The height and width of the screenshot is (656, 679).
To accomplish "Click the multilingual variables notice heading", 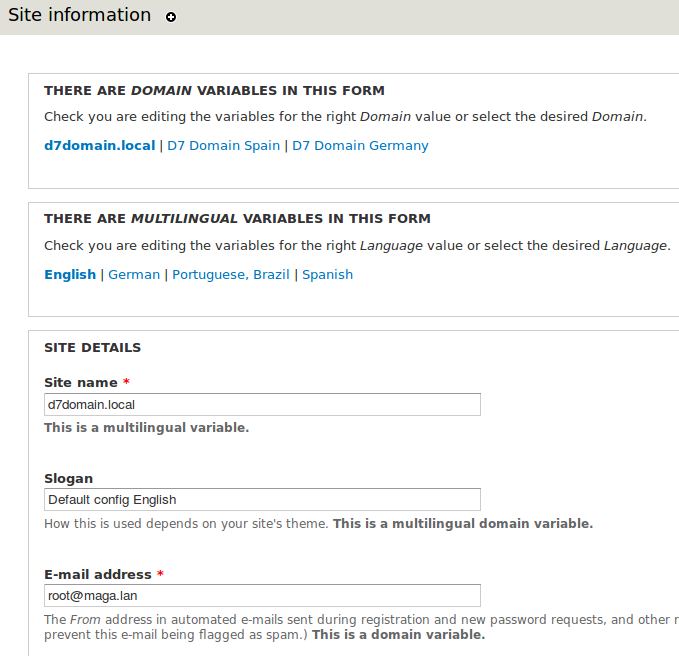I will point(237,218).
